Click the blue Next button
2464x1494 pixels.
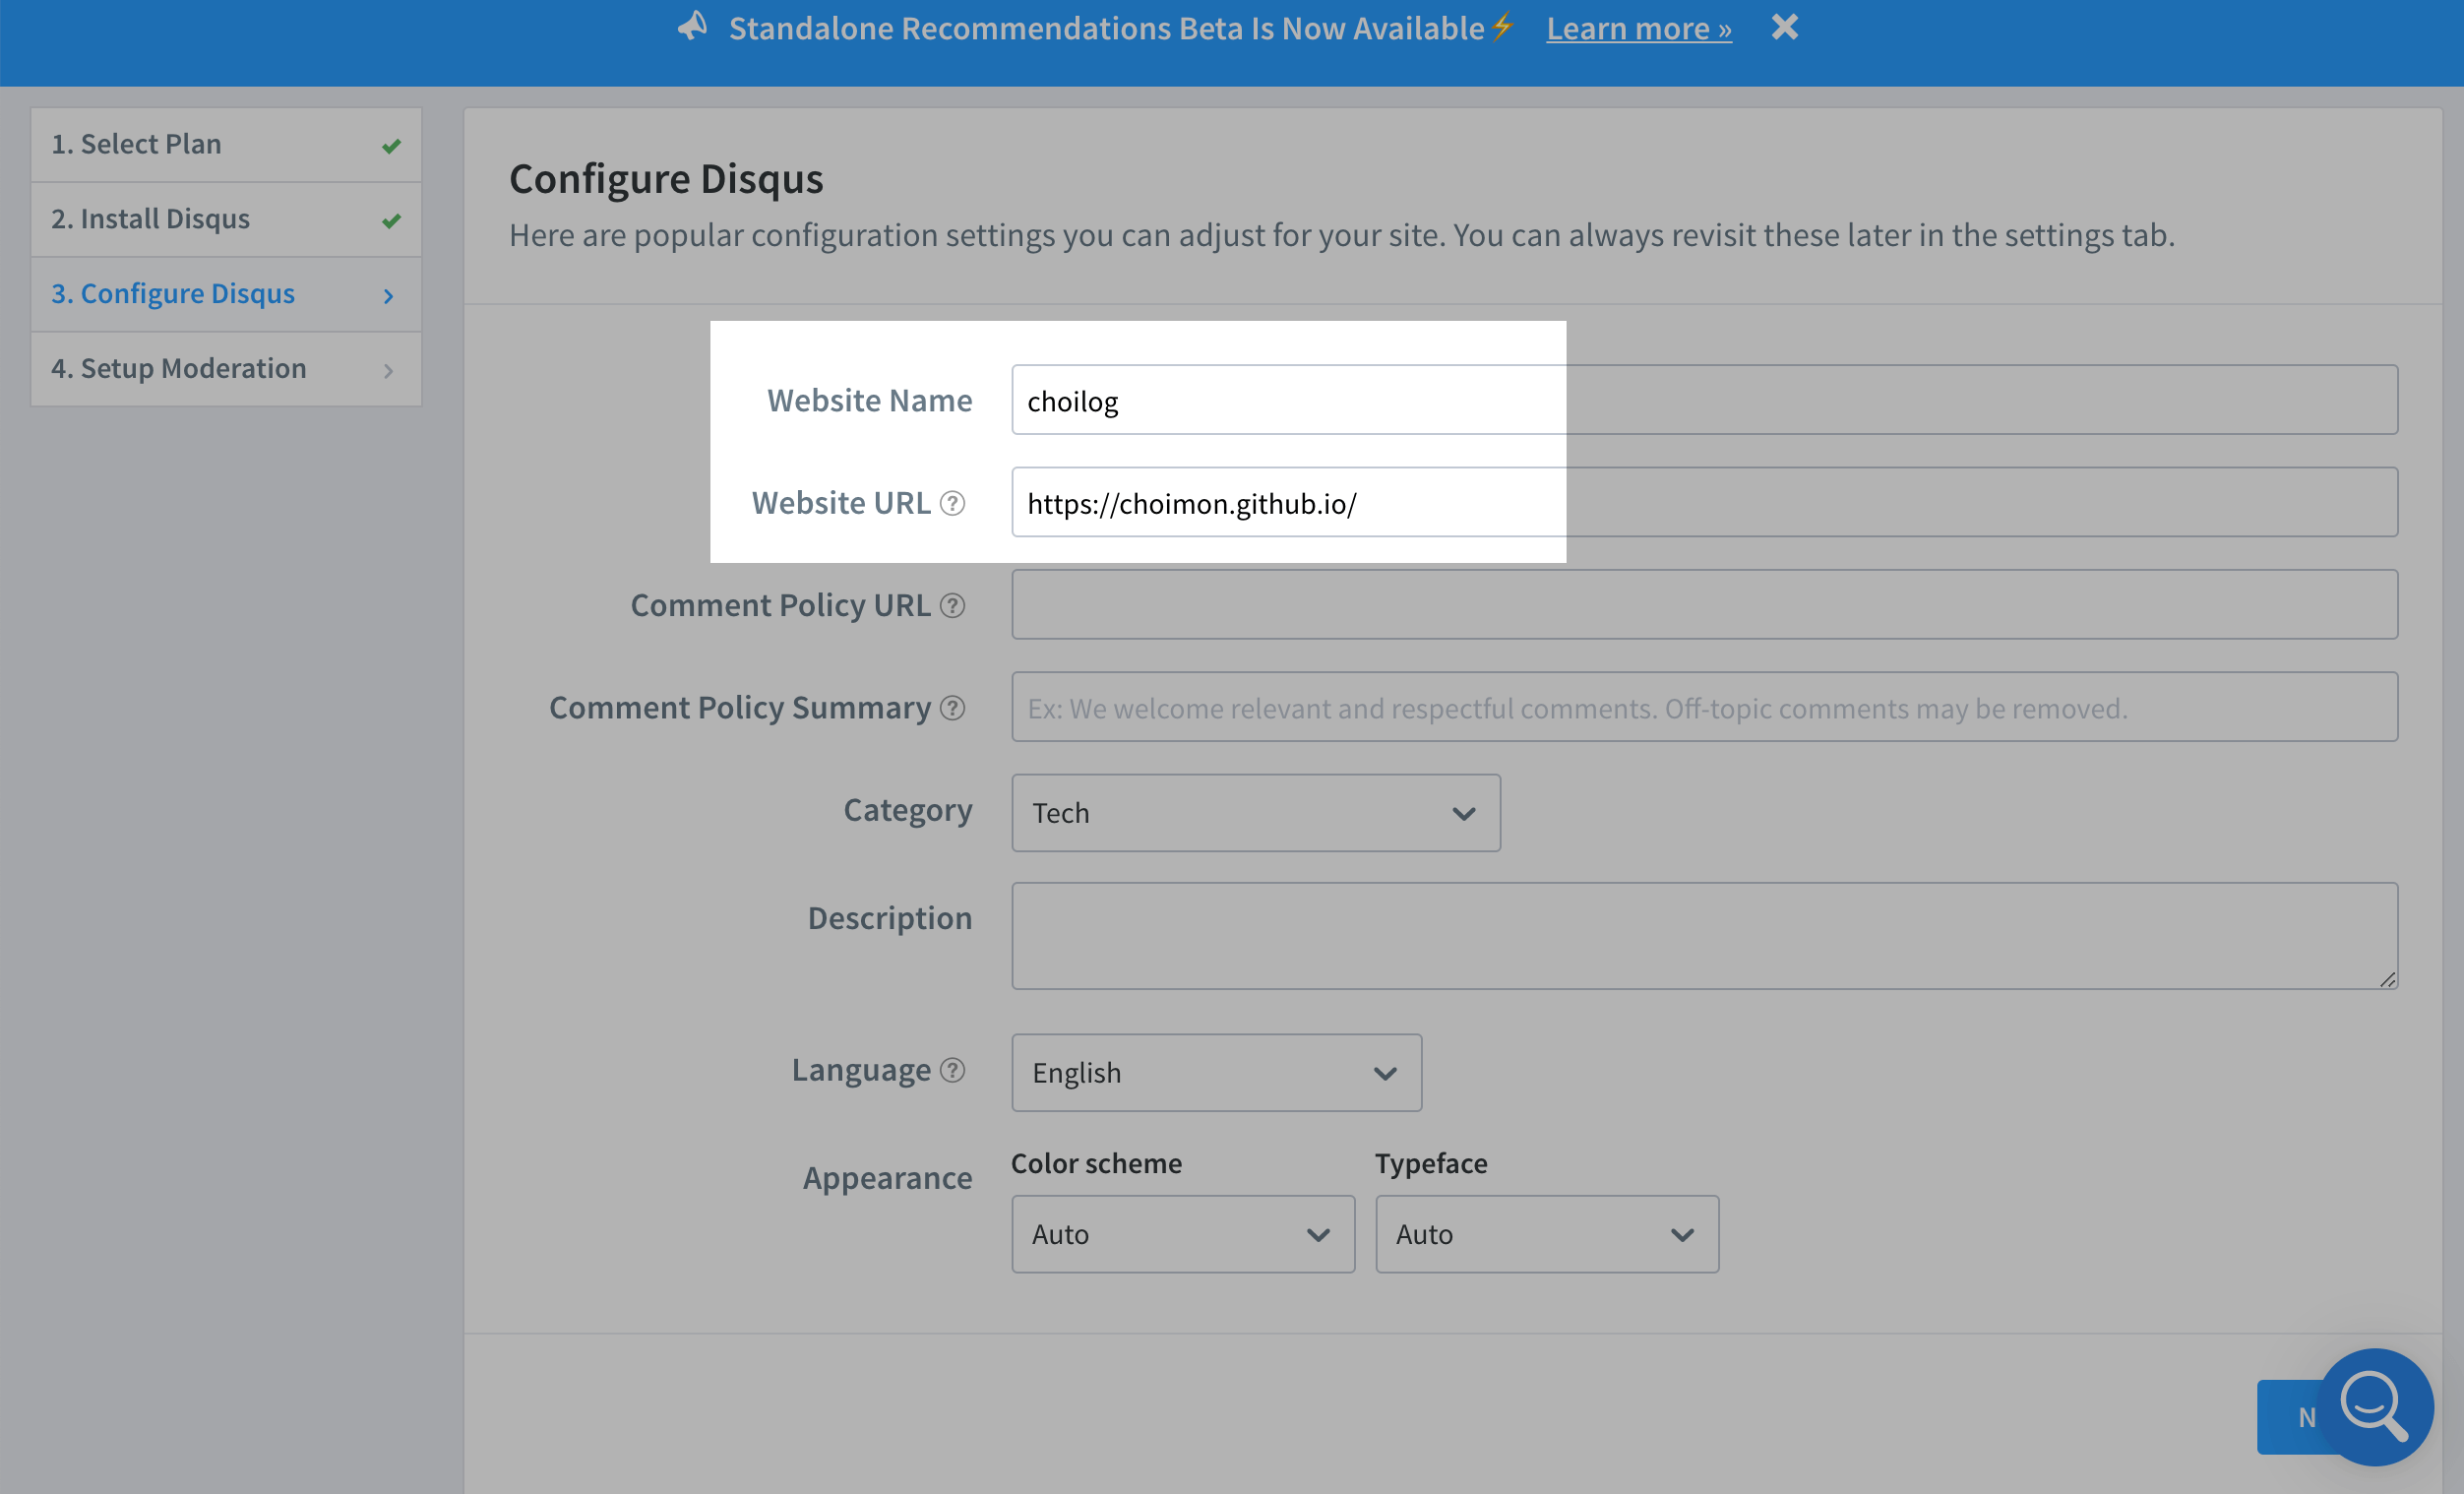point(2290,1417)
